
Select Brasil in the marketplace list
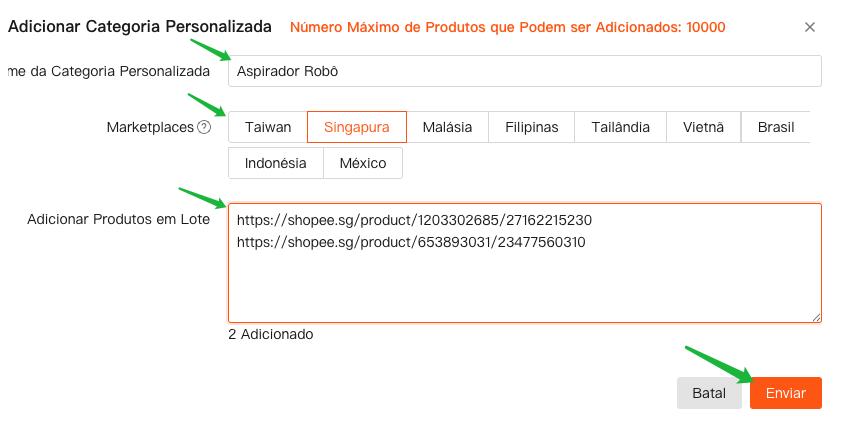click(x=776, y=127)
